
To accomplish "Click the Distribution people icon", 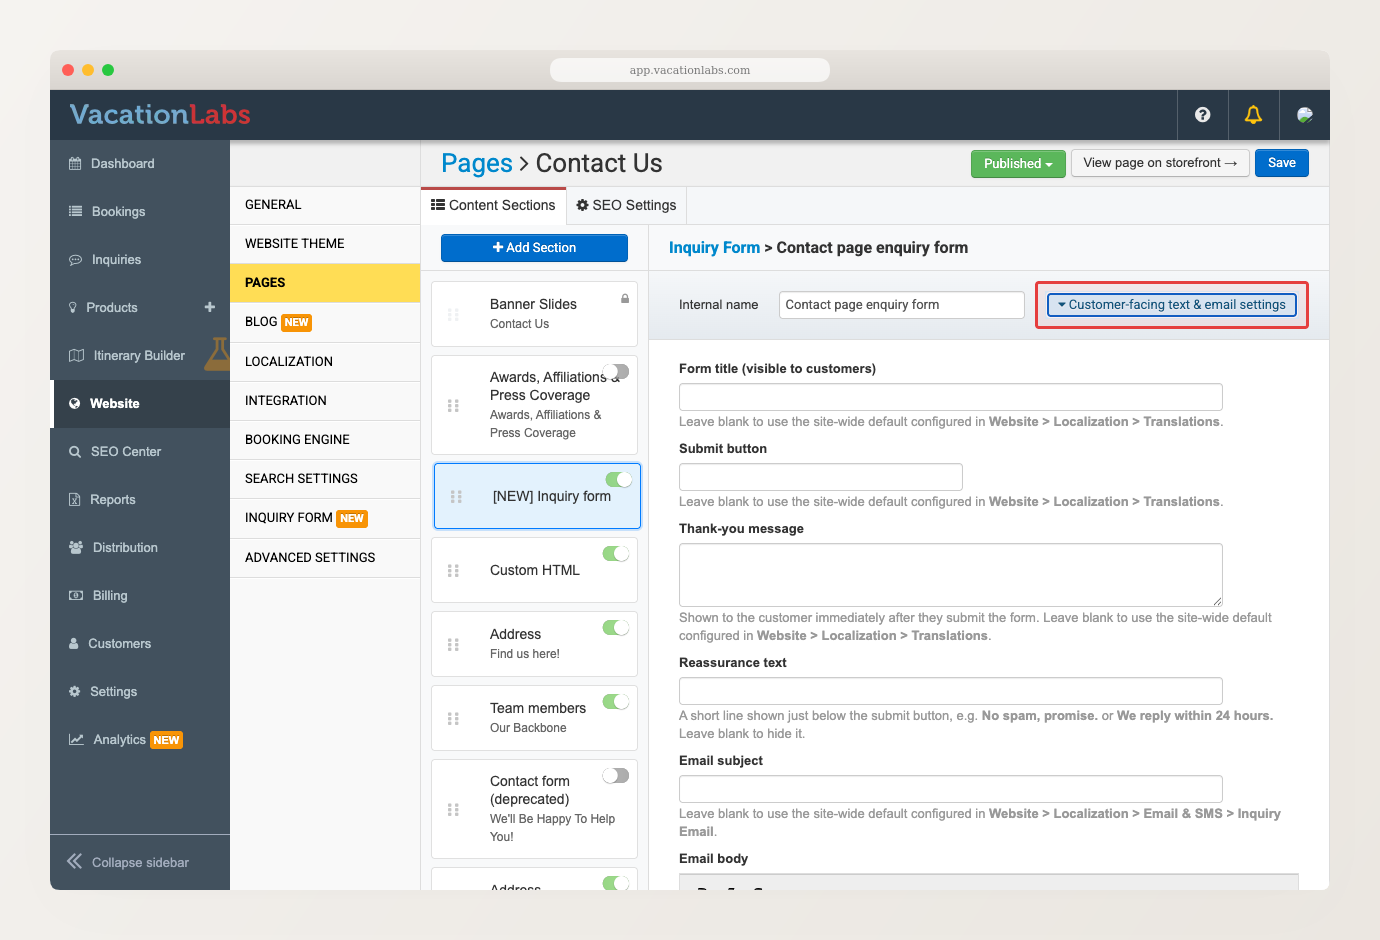I will 76,547.
